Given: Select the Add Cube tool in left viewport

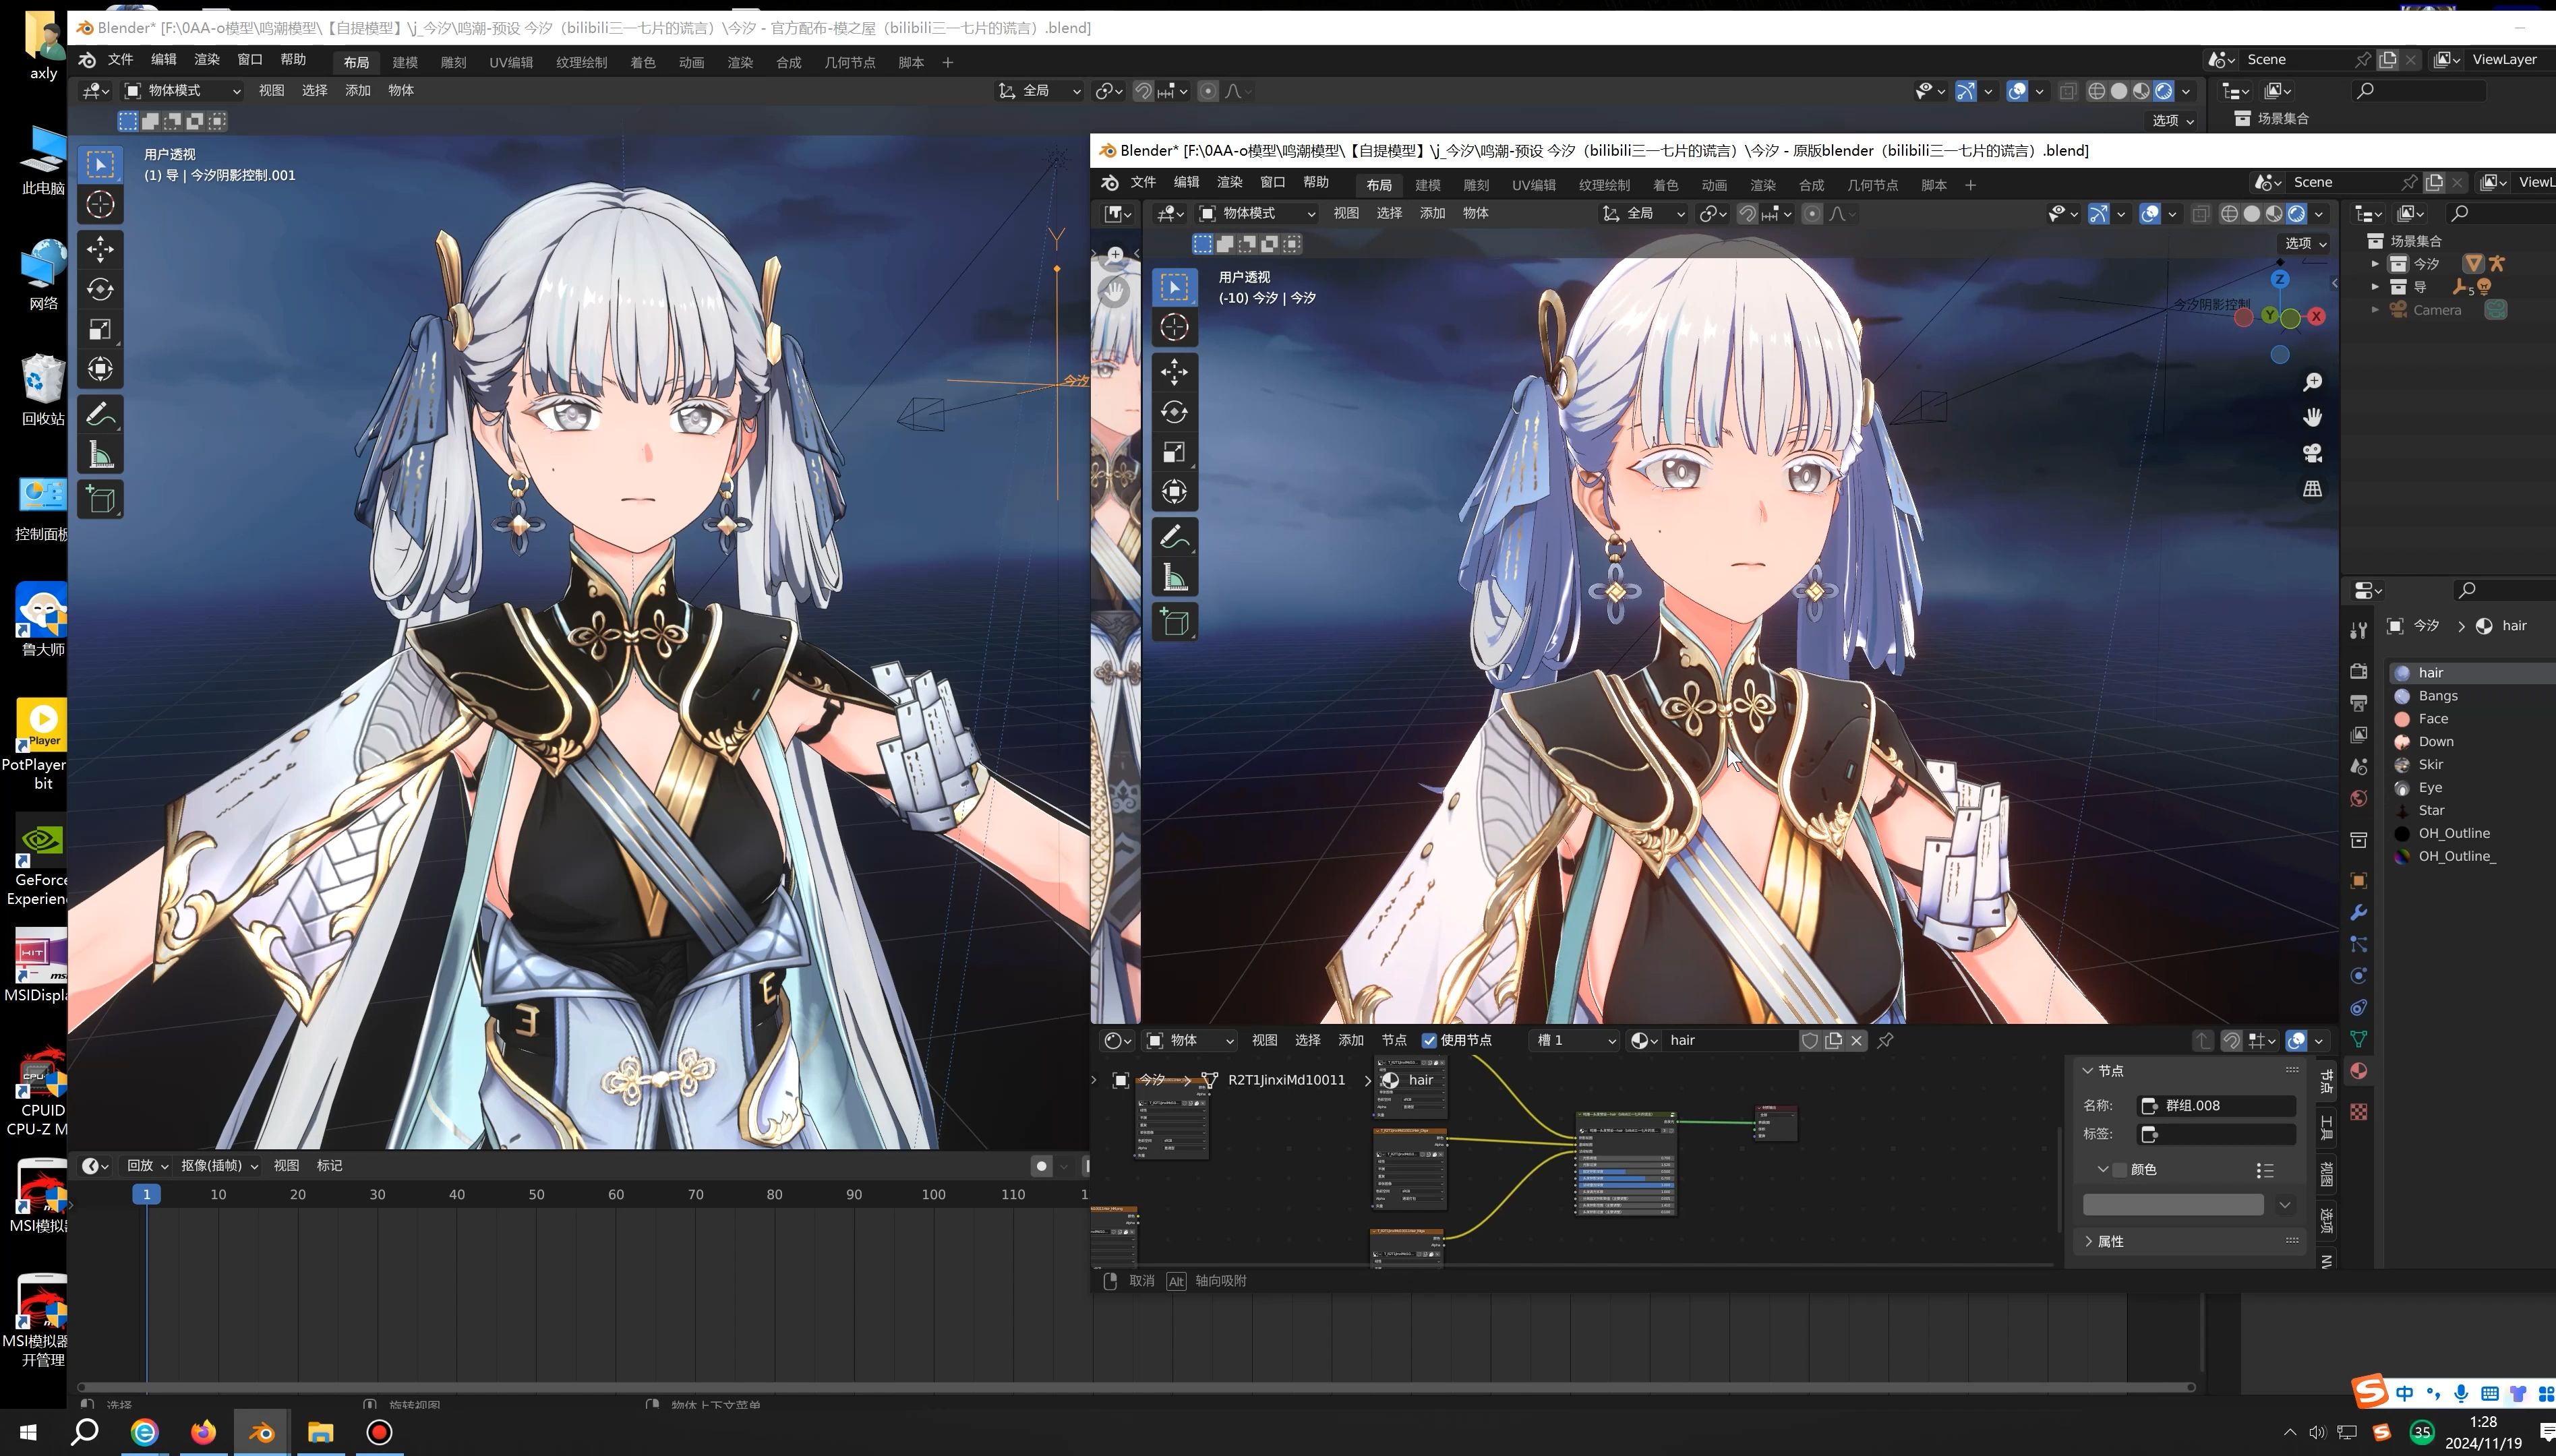Looking at the screenshot, I should pos(100,499).
